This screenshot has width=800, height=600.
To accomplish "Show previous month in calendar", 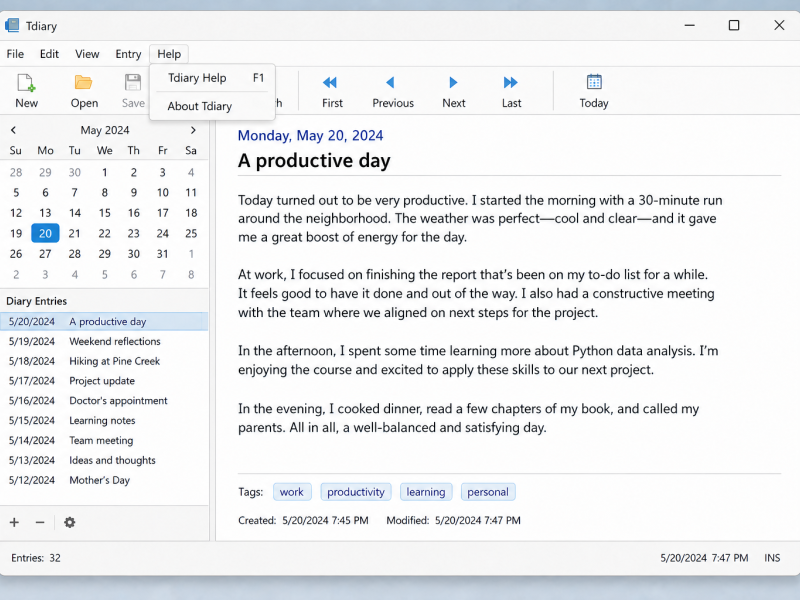I will 13,130.
